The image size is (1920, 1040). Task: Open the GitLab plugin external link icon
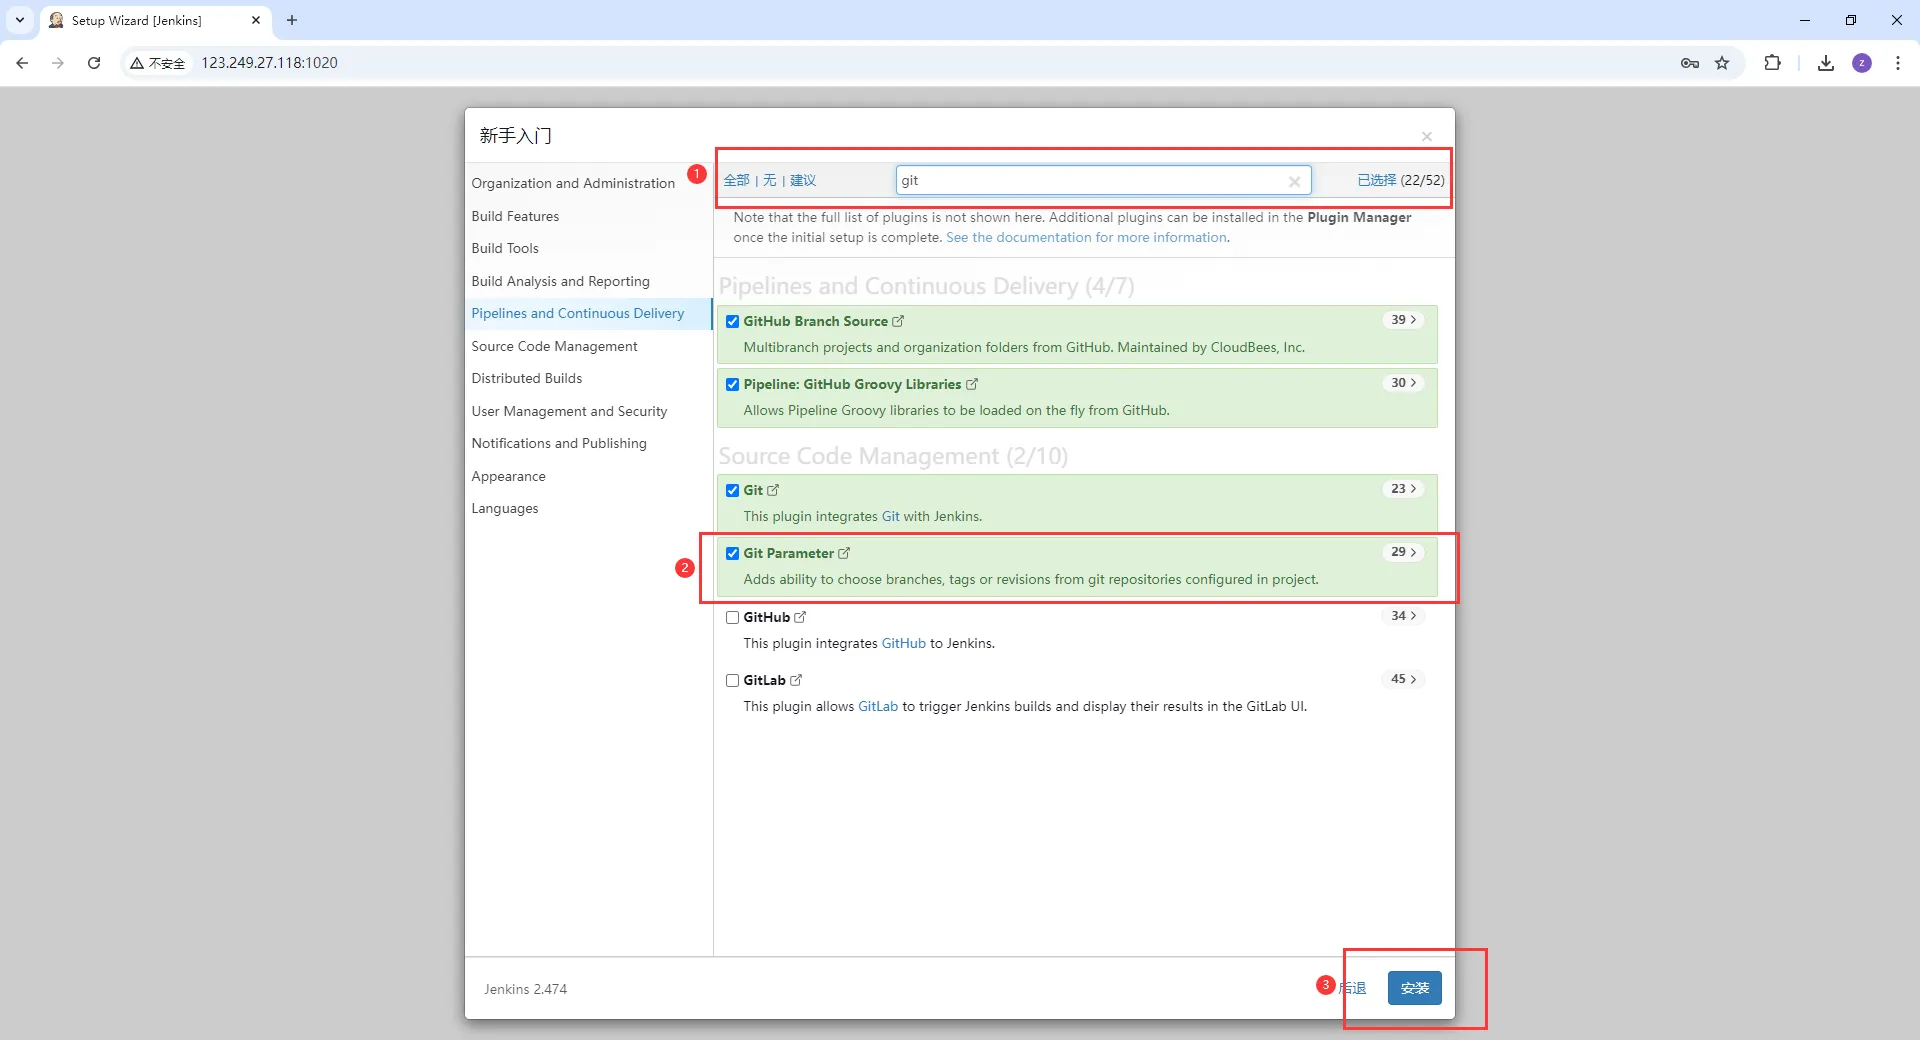tap(796, 680)
